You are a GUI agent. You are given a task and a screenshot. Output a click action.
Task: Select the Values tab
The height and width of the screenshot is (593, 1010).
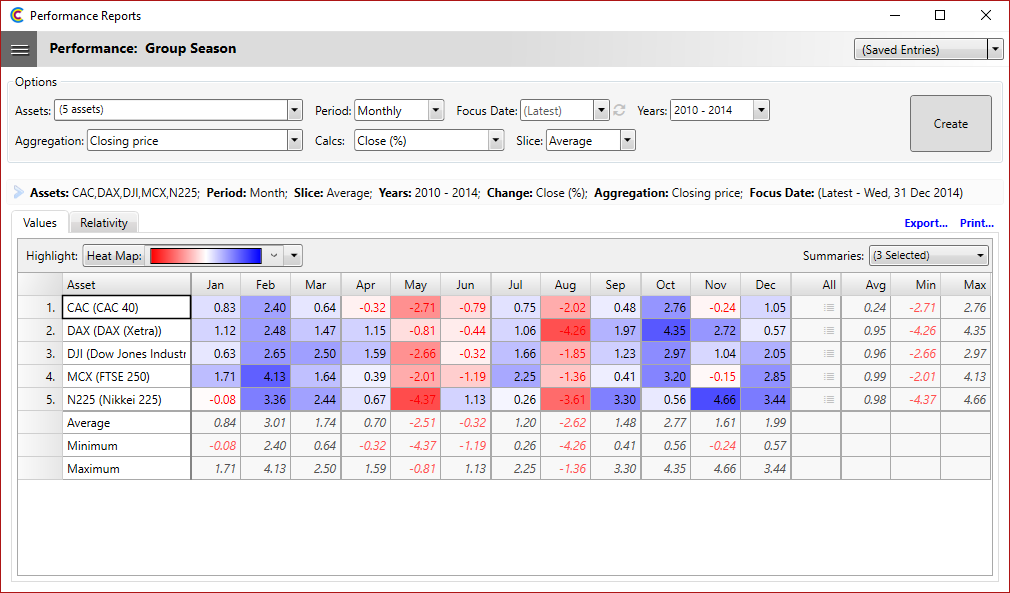pyautogui.click(x=40, y=223)
